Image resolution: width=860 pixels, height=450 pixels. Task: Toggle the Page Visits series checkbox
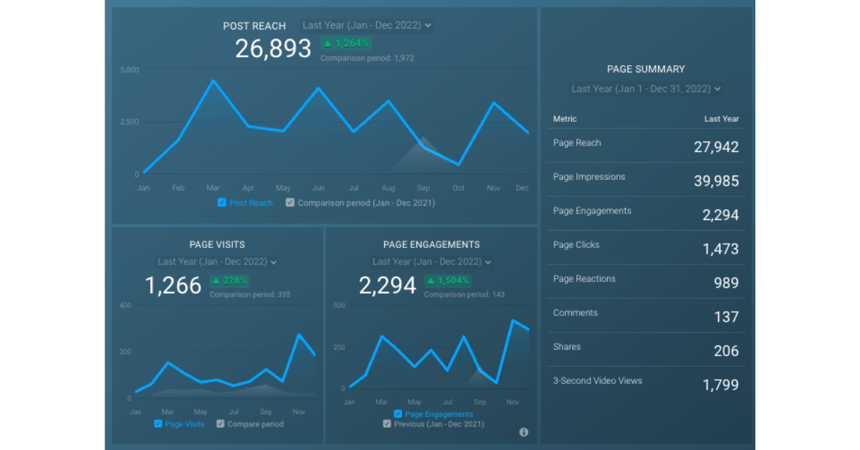(158, 424)
